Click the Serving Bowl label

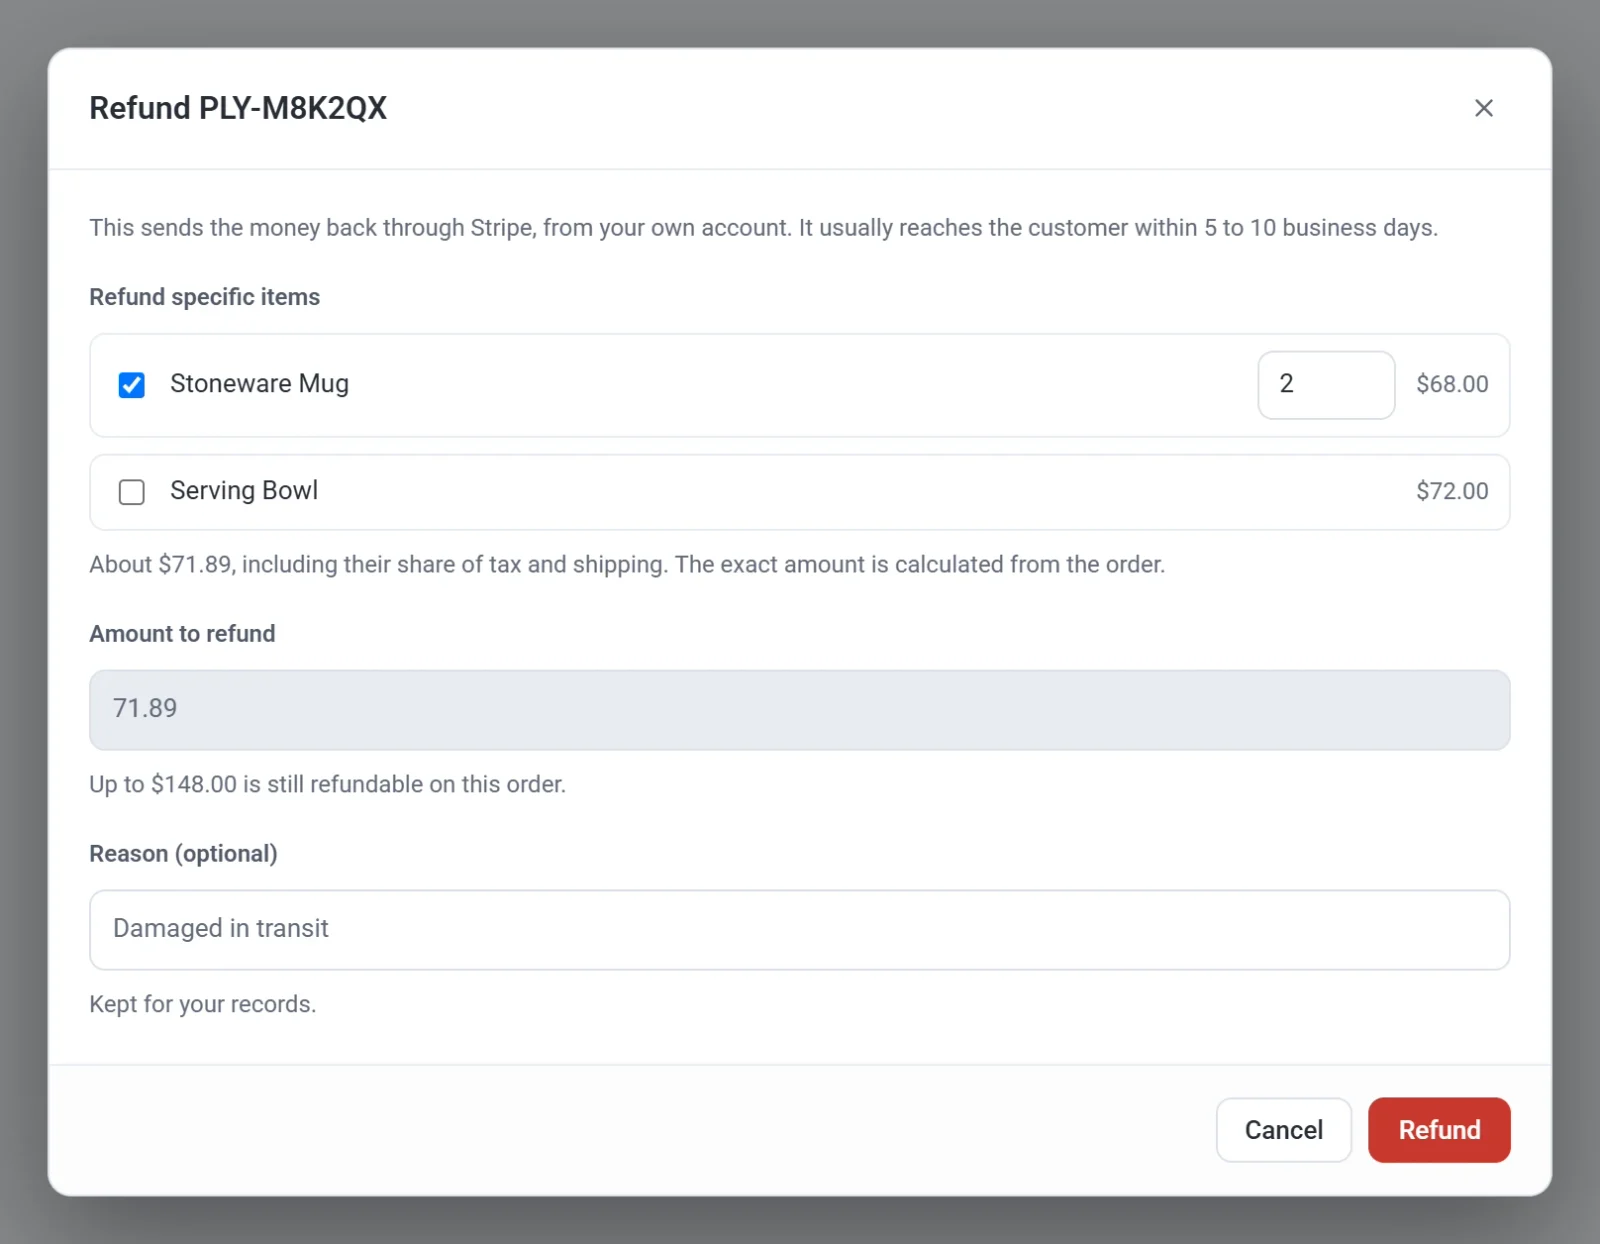tap(244, 491)
